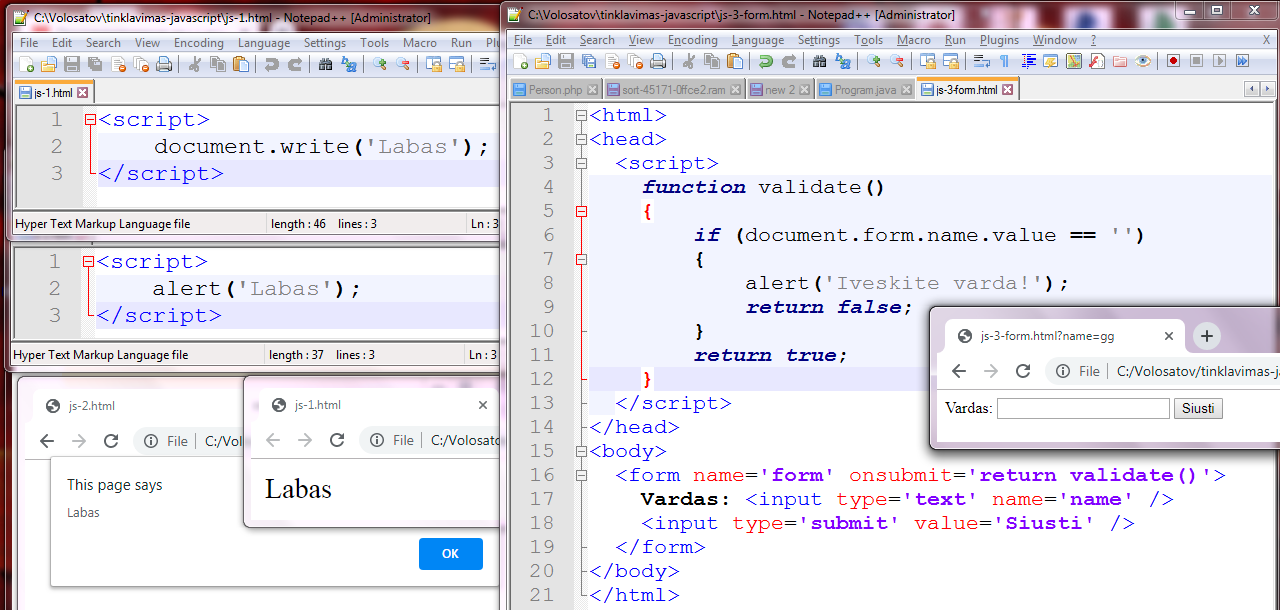Click Paste icon in js-3-form.html Notepad++ toolbar

(x=735, y=61)
